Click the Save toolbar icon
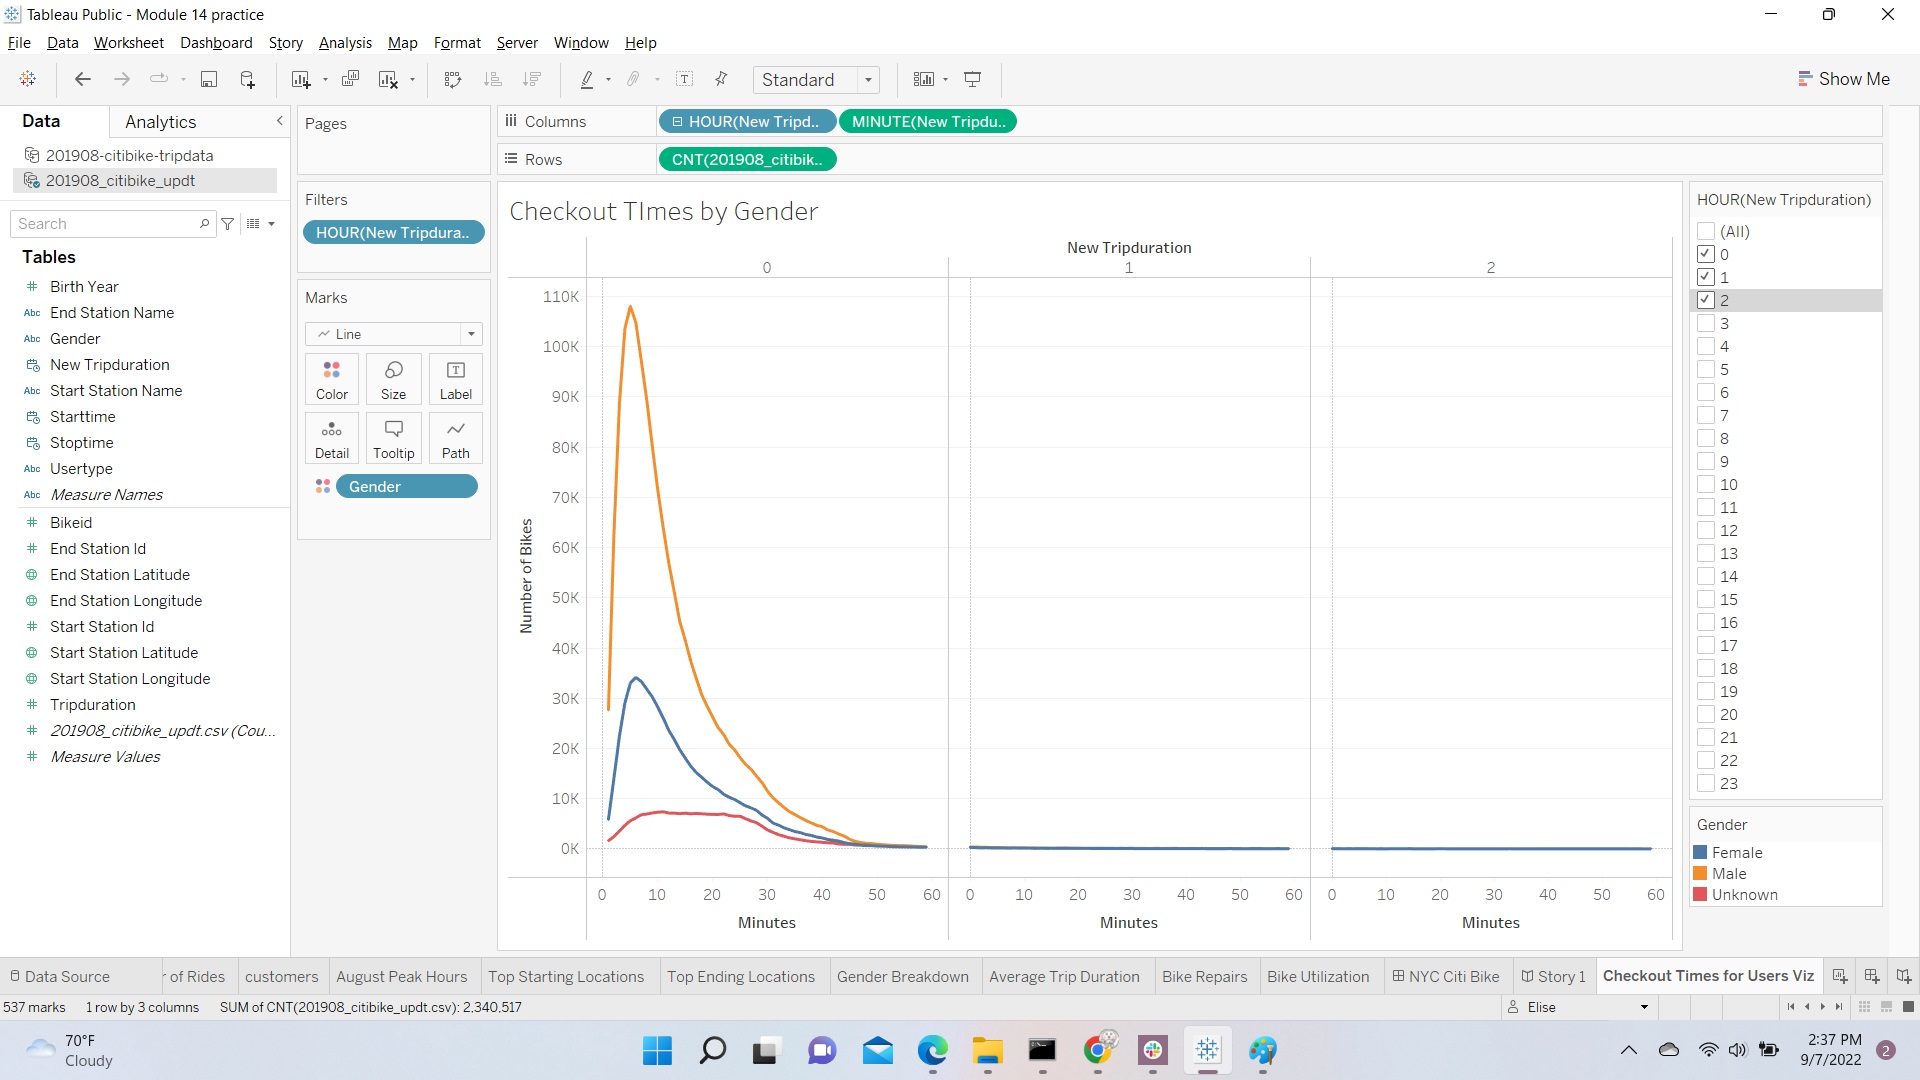 pyautogui.click(x=209, y=79)
